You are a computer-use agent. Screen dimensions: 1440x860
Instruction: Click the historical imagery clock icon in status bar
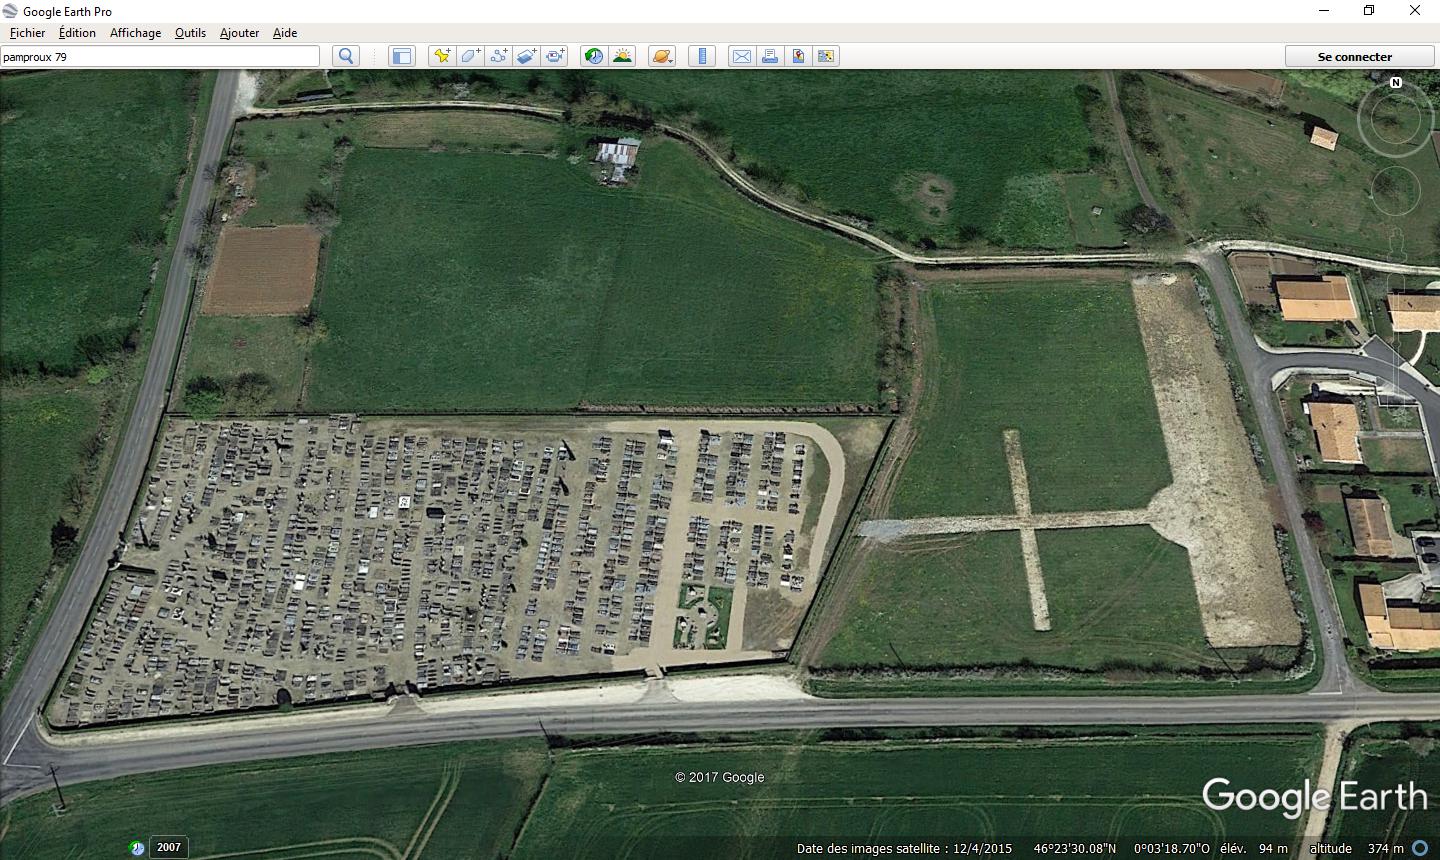[137, 848]
